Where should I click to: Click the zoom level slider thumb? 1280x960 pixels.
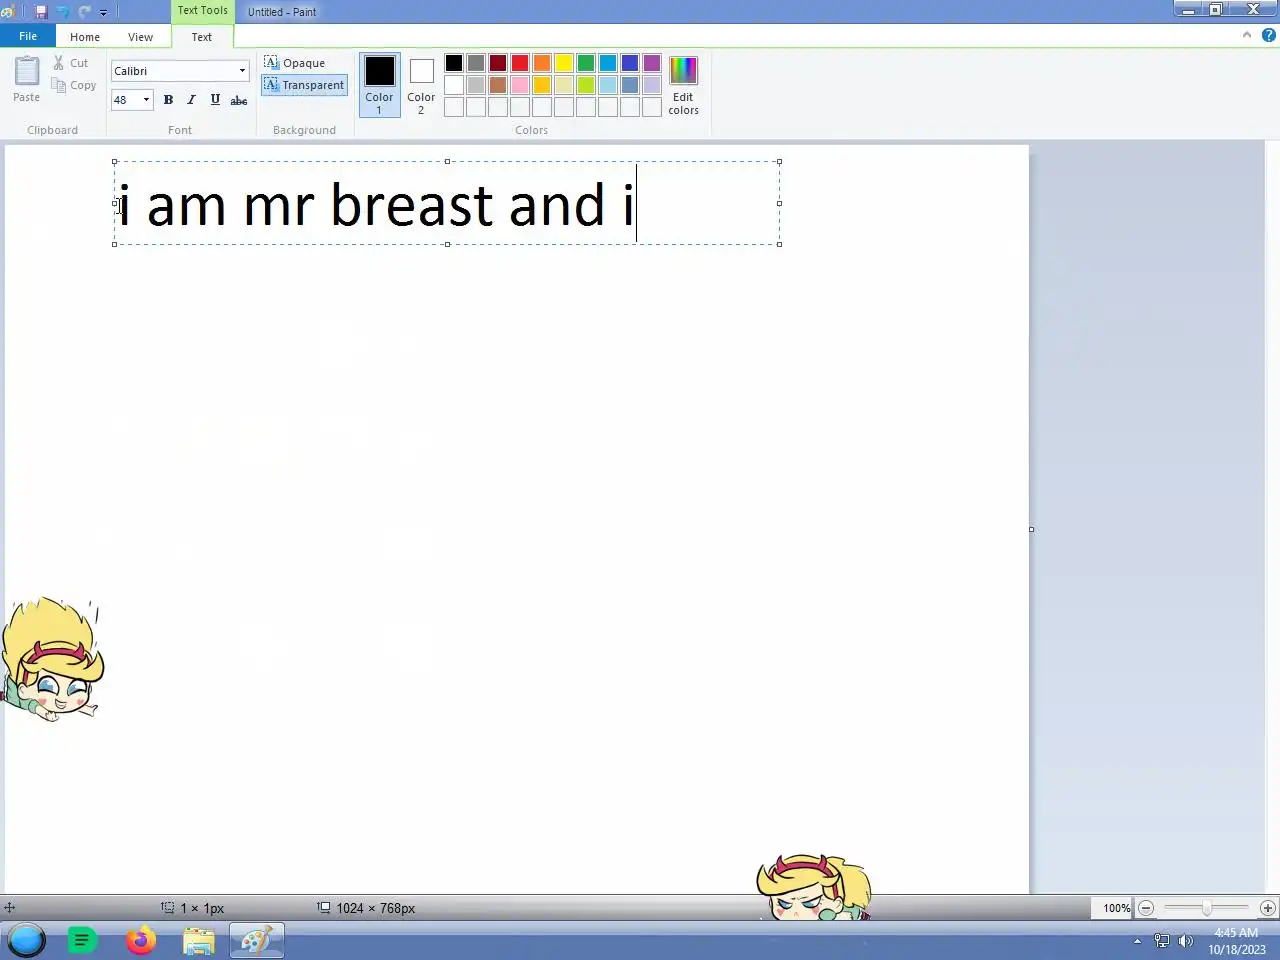coord(1207,908)
